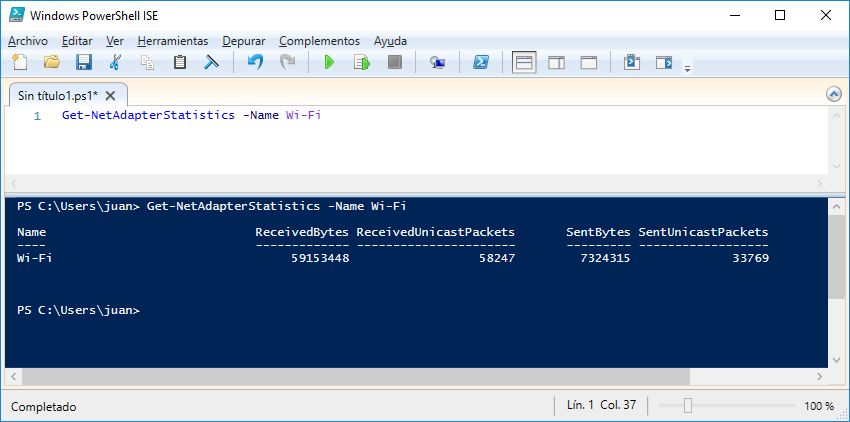Click the Lín. 1 Col. 37 indicator
The height and width of the screenshot is (422, 850).
click(601, 405)
